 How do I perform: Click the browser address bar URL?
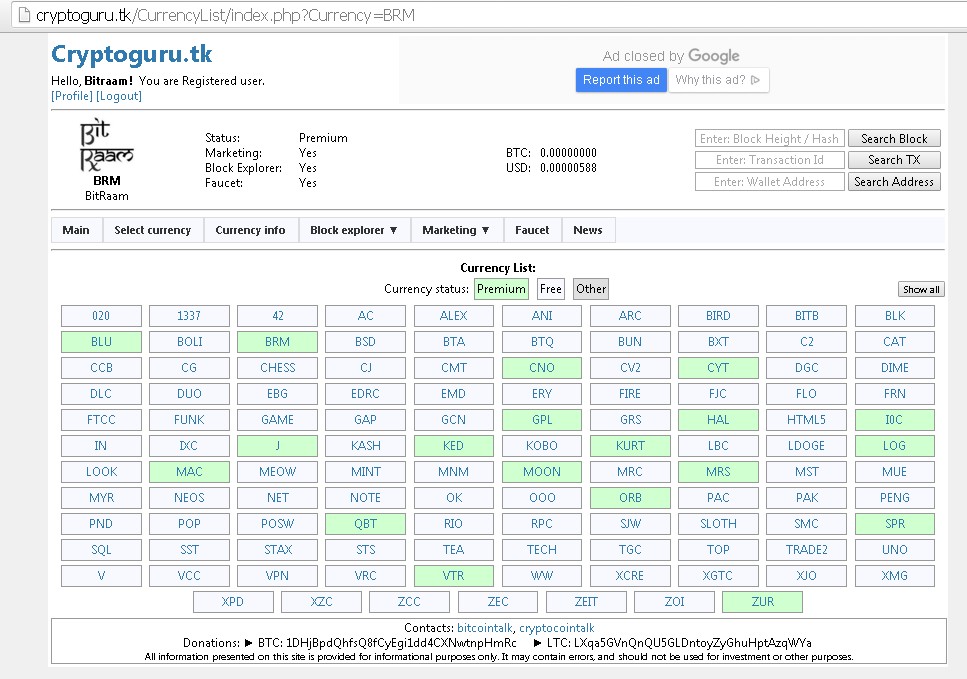[226, 15]
